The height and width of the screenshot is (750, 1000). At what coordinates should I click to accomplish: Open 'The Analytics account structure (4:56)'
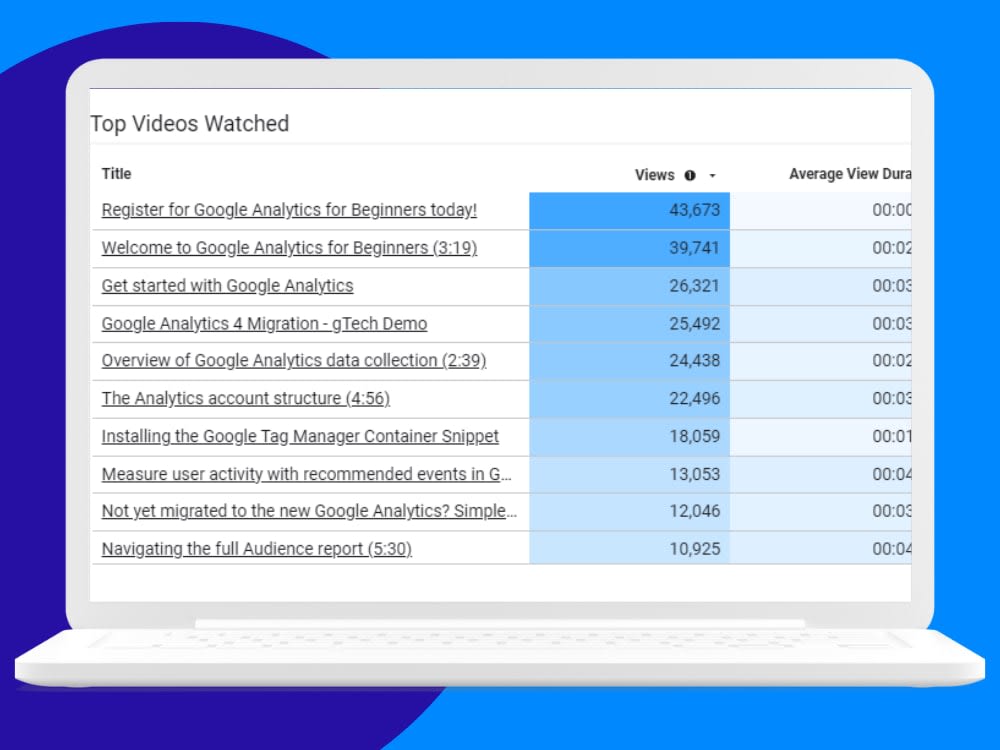click(246, 398)
